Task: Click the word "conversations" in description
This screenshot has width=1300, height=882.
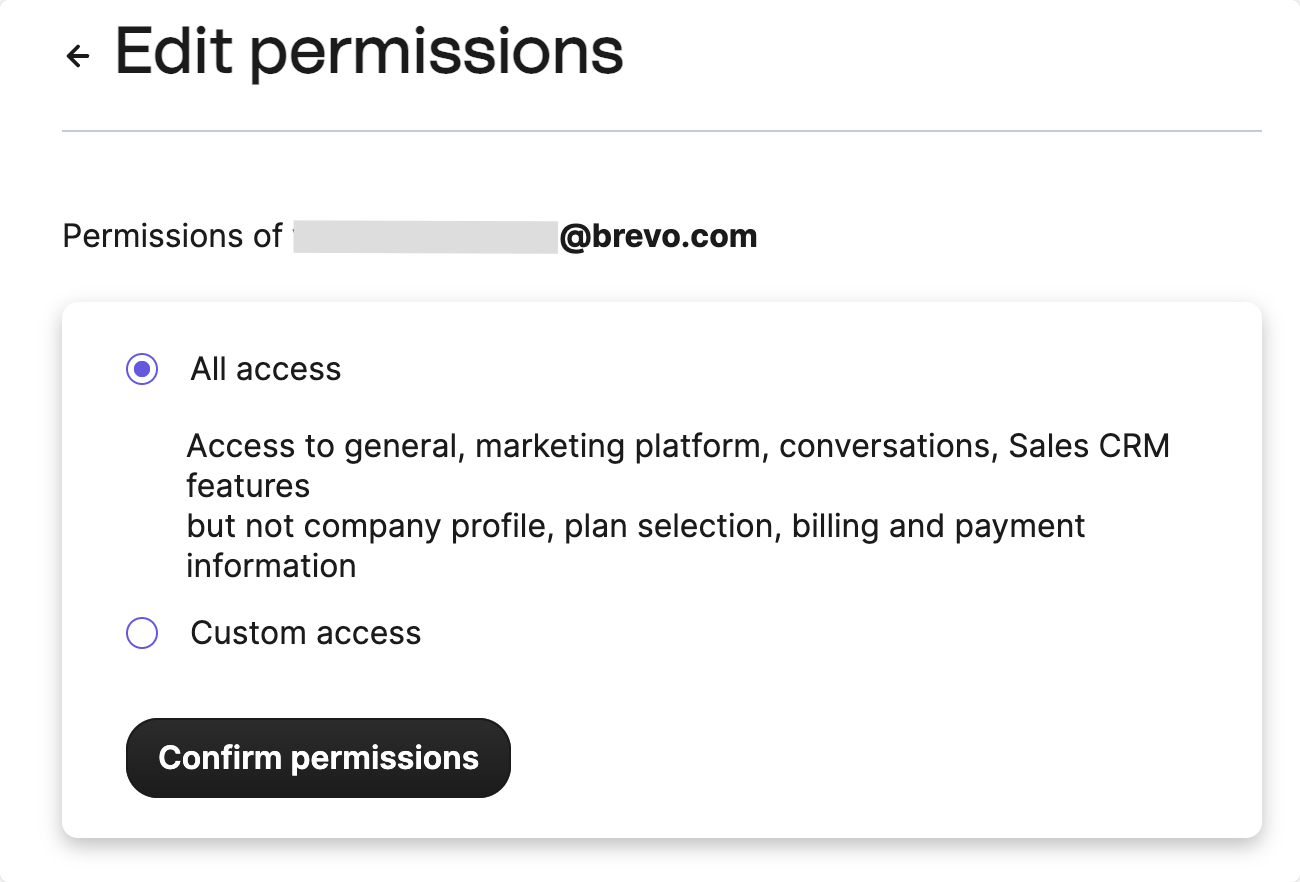Action: pyautogui.click(x=888, y=446)
